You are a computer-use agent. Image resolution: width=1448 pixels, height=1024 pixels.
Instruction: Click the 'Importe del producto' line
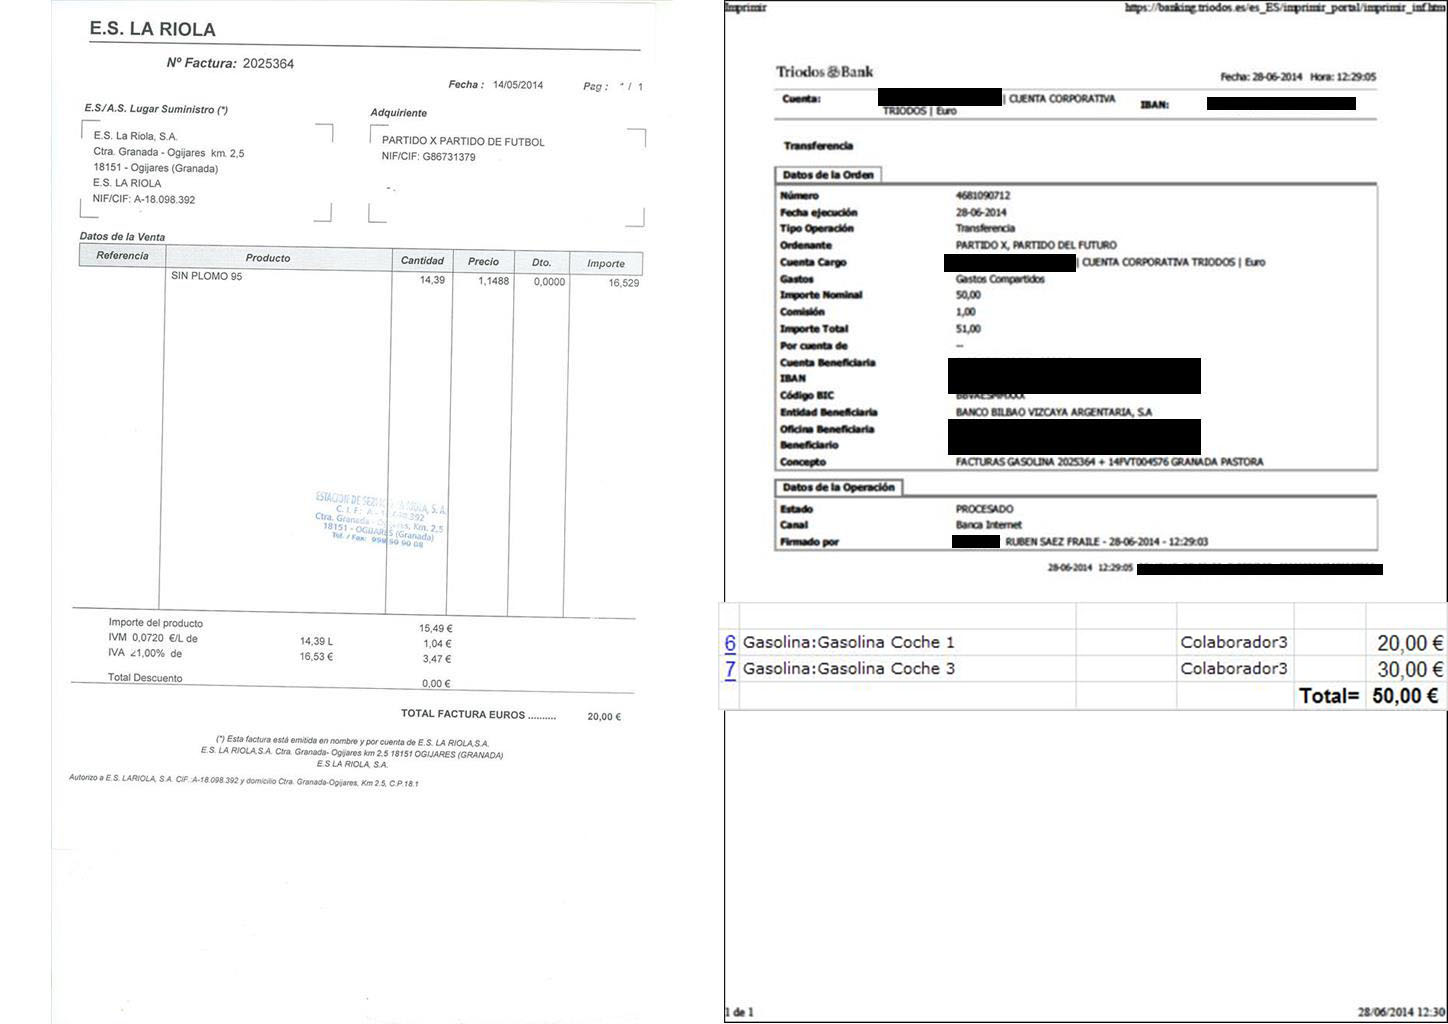point(155,623)
